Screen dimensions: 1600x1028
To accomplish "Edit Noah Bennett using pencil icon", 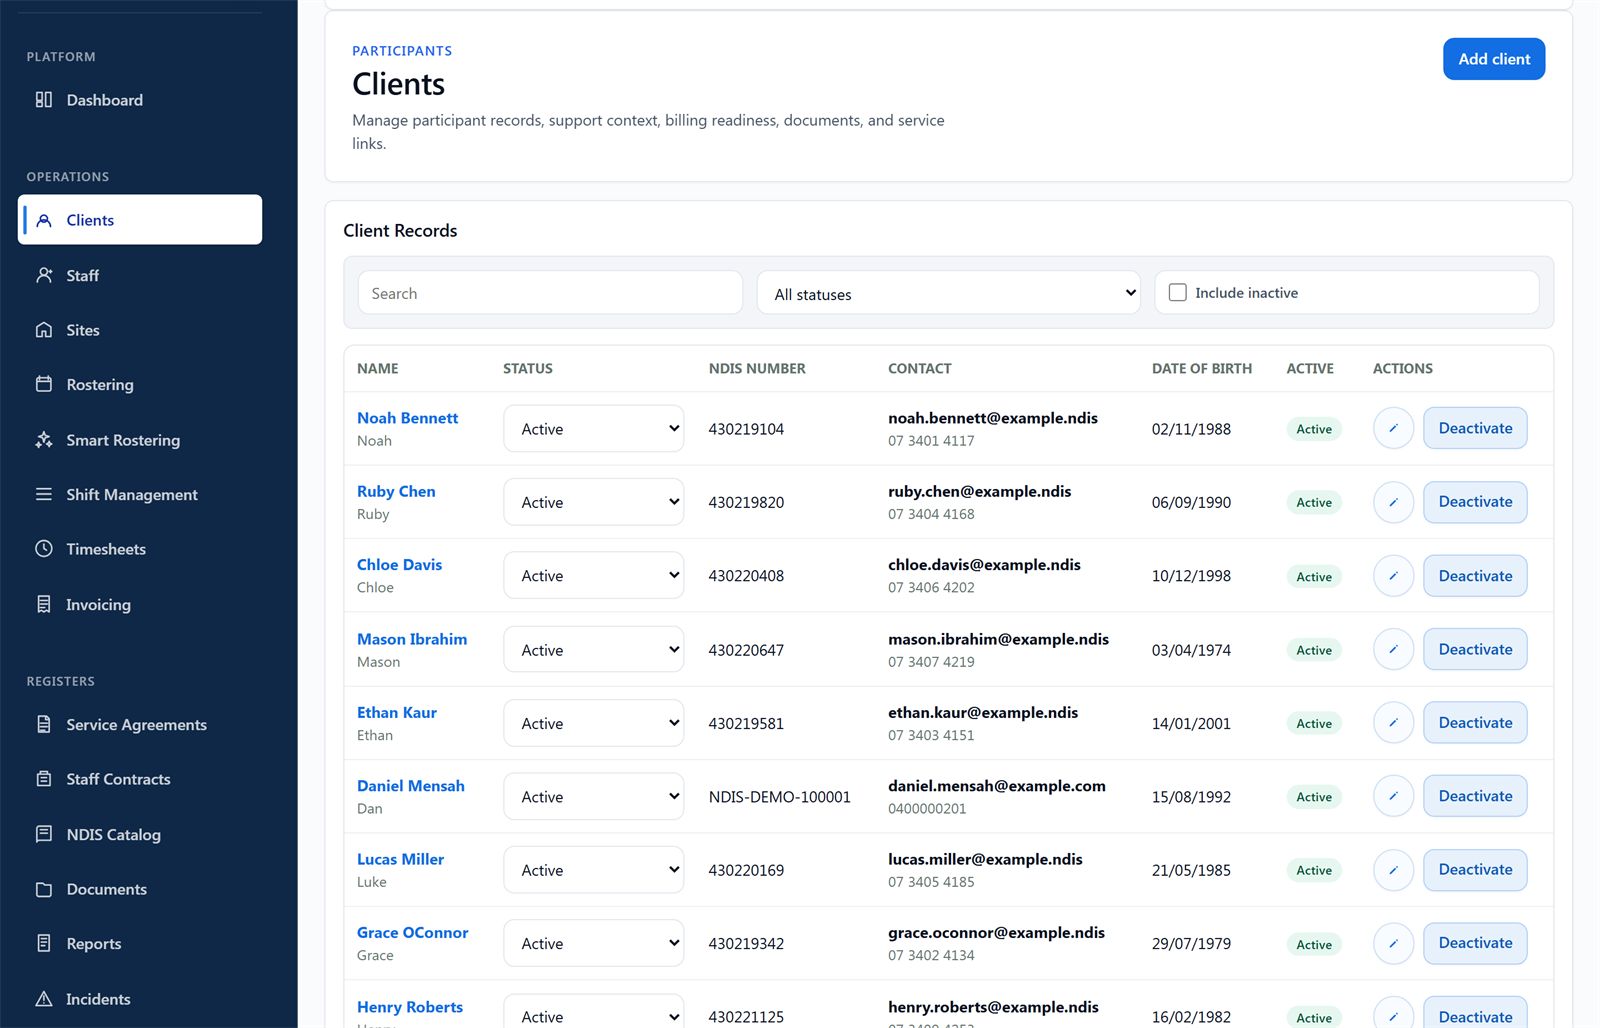I will click(1393, 428).
